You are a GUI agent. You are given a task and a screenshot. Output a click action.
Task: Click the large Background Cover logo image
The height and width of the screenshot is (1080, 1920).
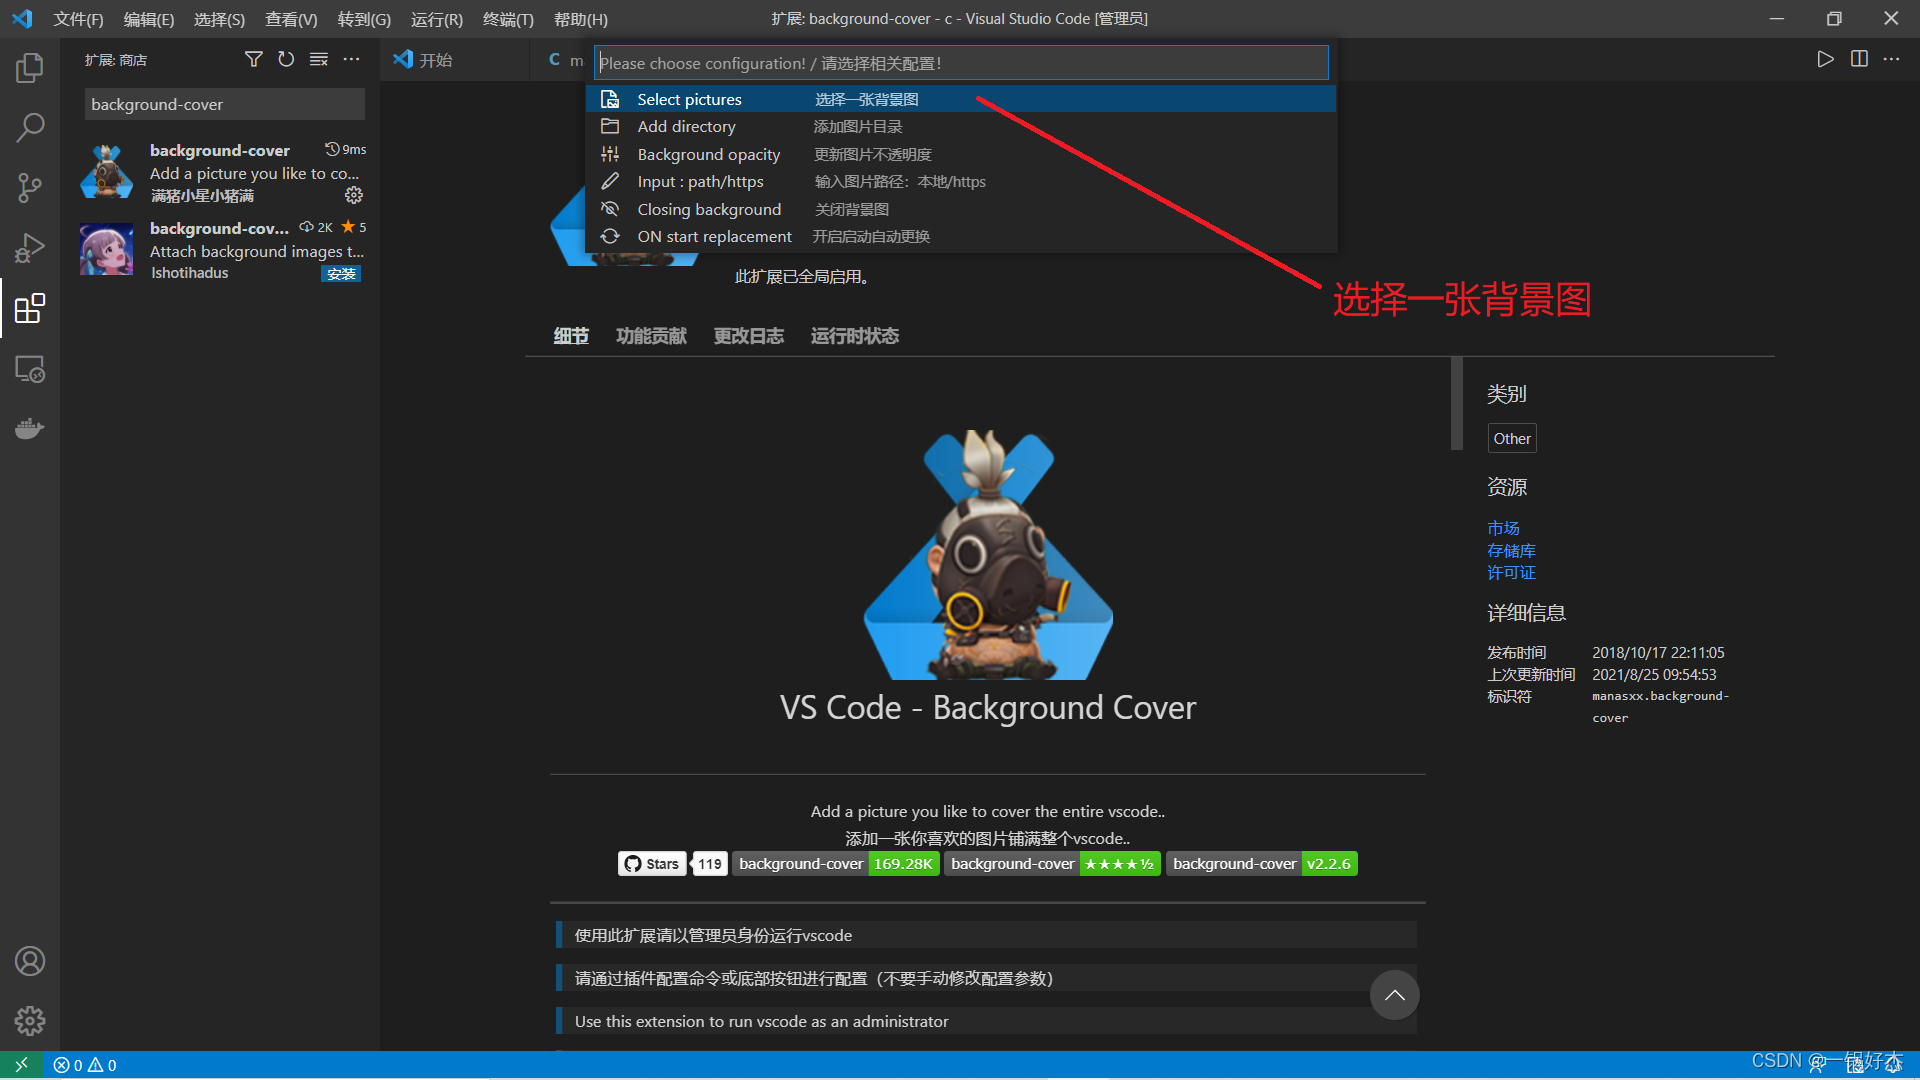click(x=988, y=555)
